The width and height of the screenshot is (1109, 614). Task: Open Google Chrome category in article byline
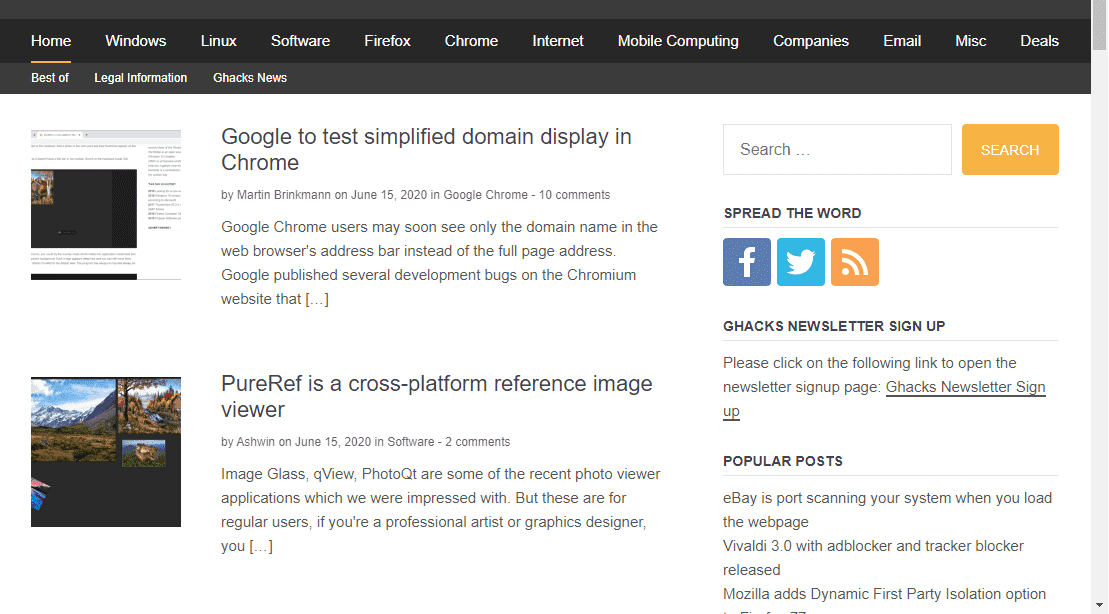[485, 195]
